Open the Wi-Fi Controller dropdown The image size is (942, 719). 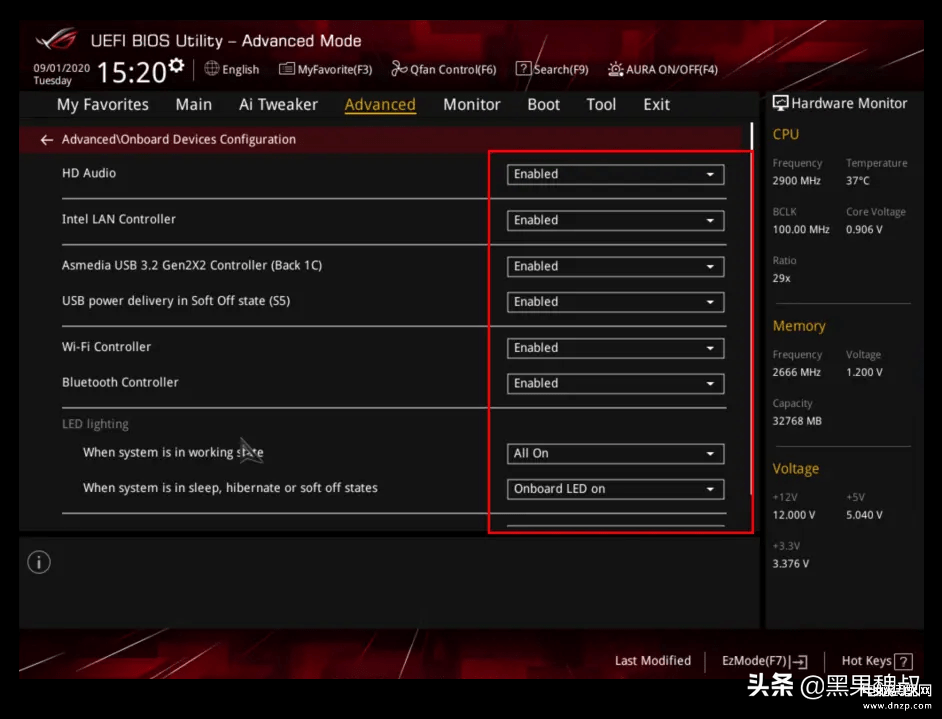coord(615,348)
